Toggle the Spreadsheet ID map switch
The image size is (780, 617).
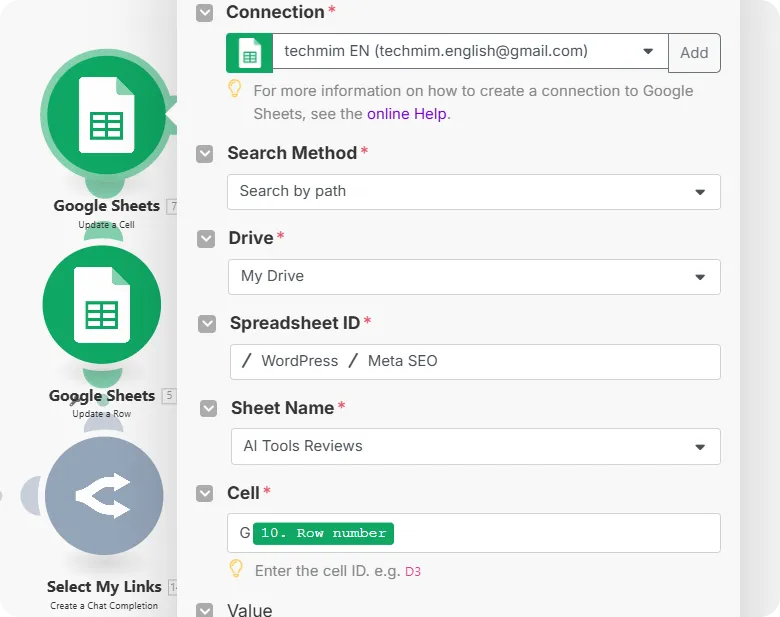click(207, 323)
